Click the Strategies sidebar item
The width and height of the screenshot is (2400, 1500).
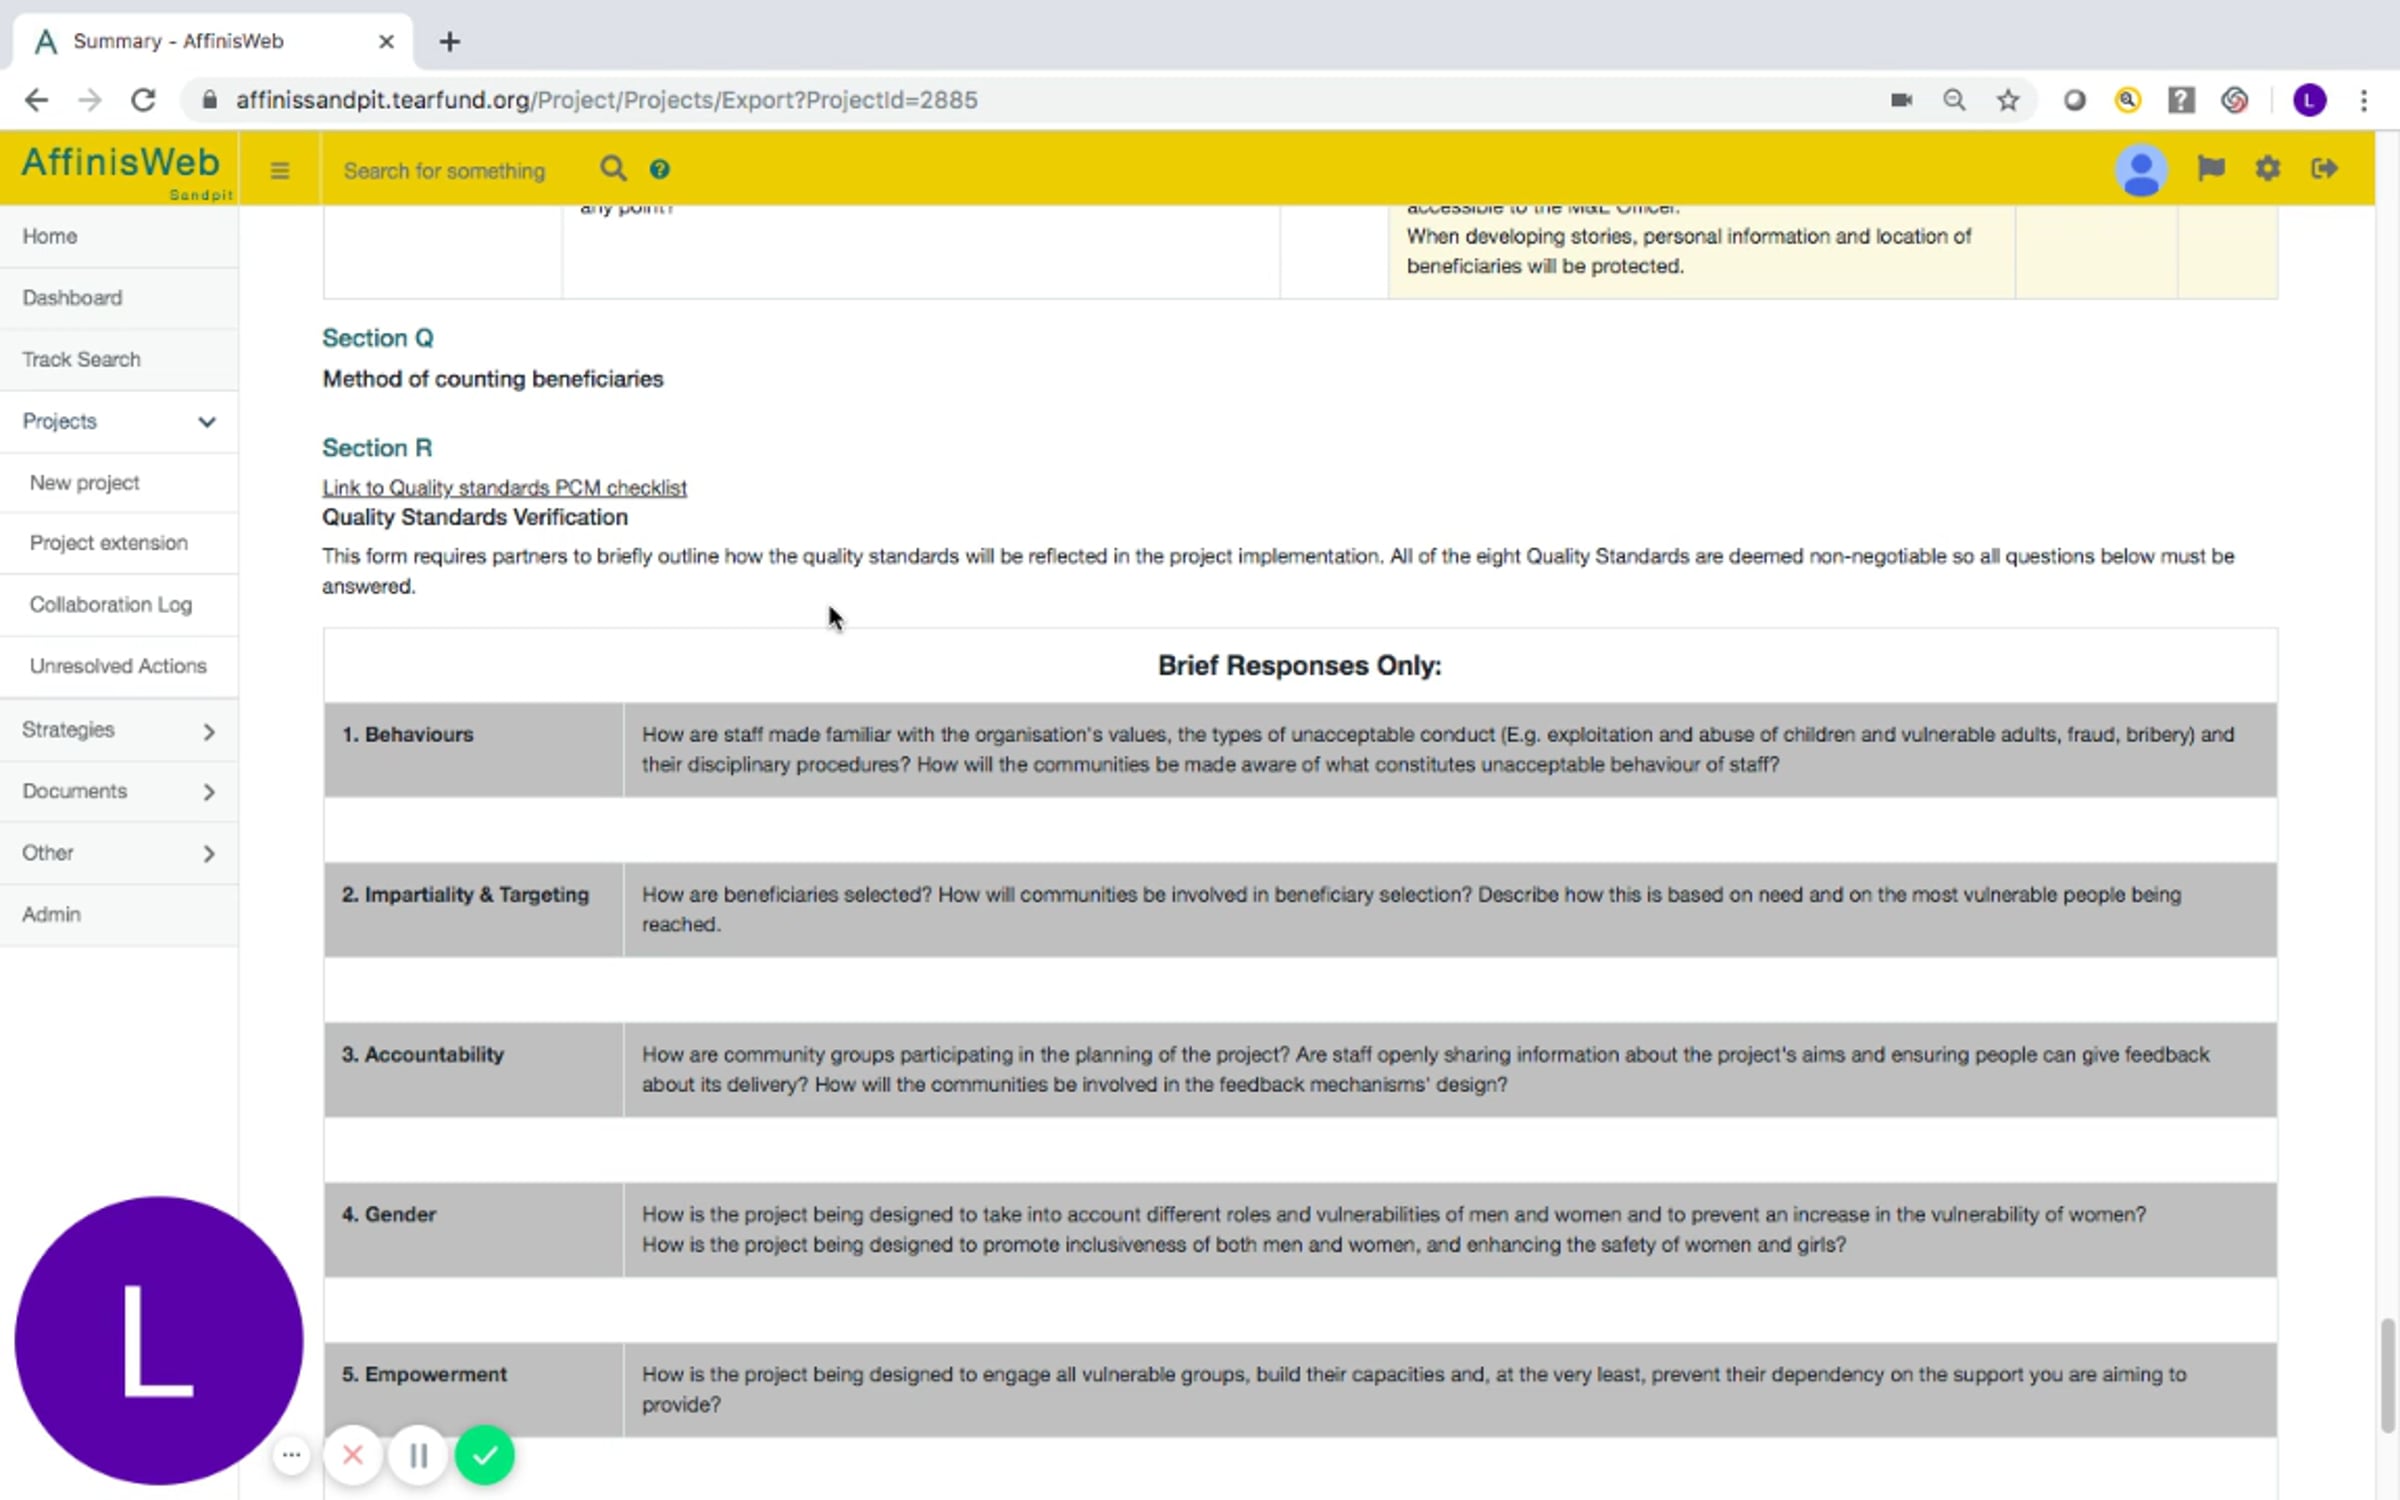(119, 730)
